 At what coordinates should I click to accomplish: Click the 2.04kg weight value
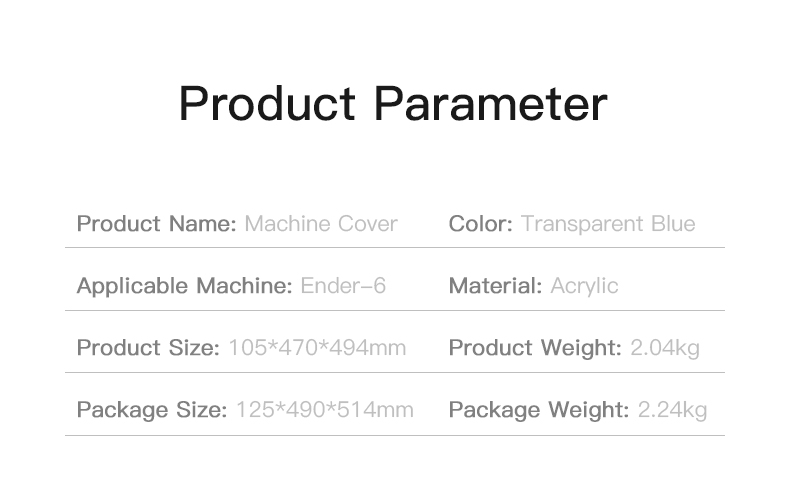pos(665,348)
